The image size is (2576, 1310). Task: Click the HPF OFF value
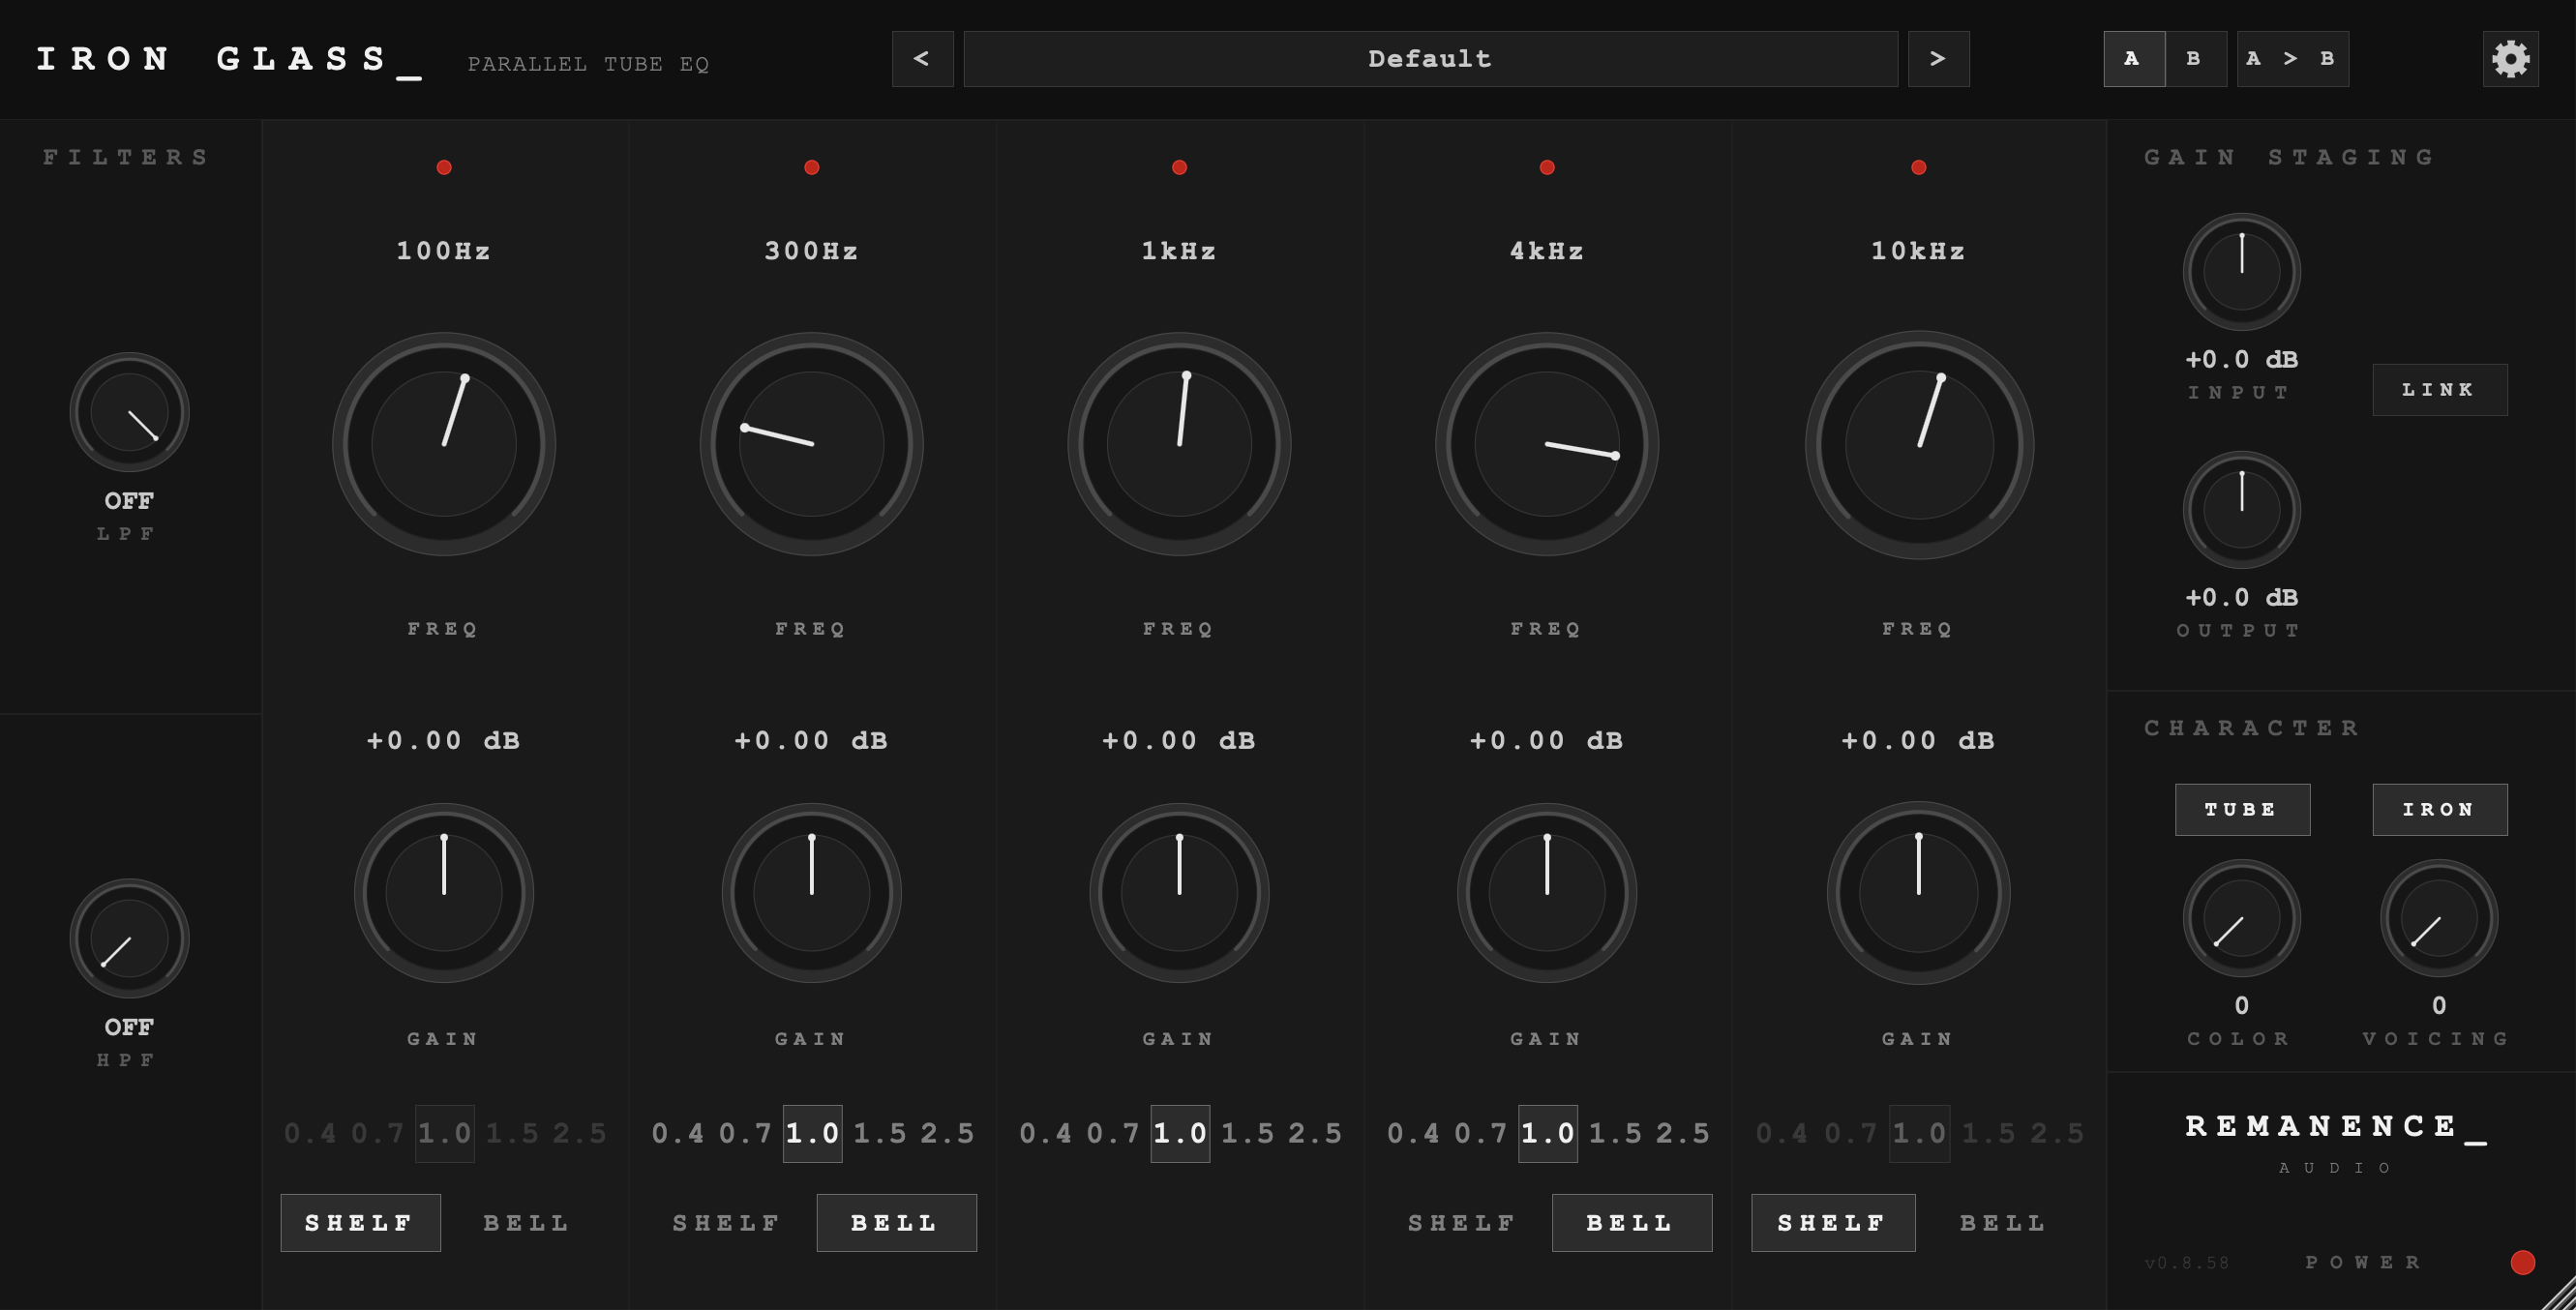(129, 1027)
